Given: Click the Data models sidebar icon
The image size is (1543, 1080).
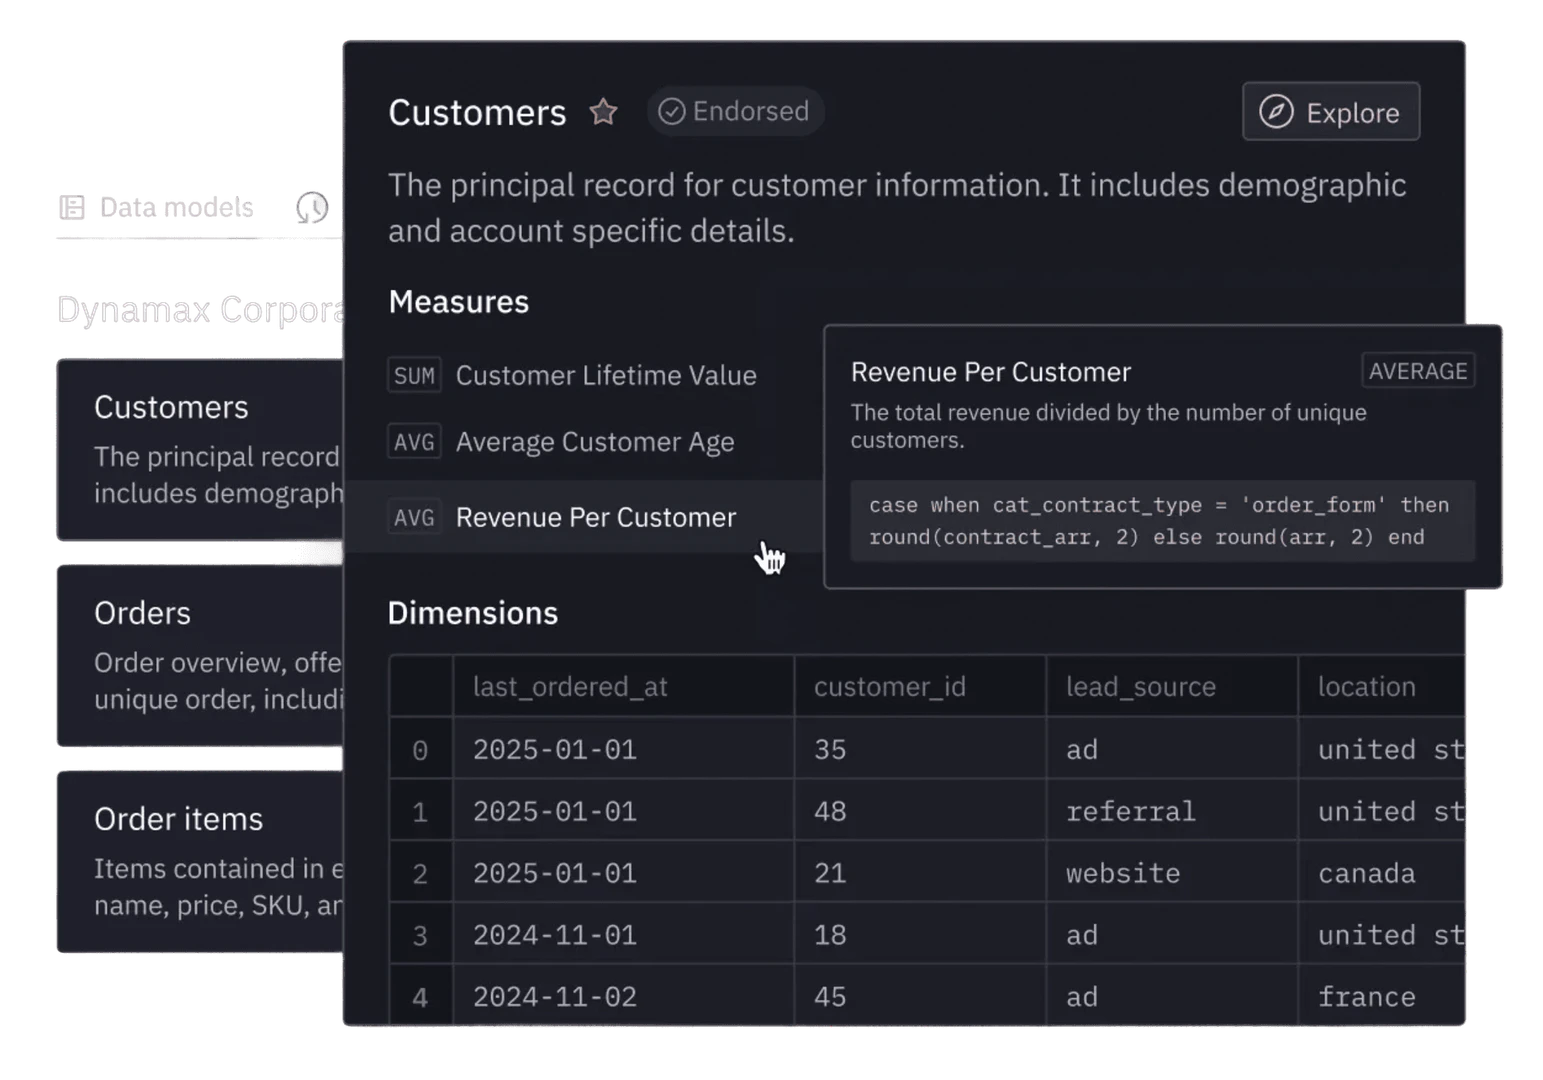Looking at the screenshot, I should tap(71, 206).
